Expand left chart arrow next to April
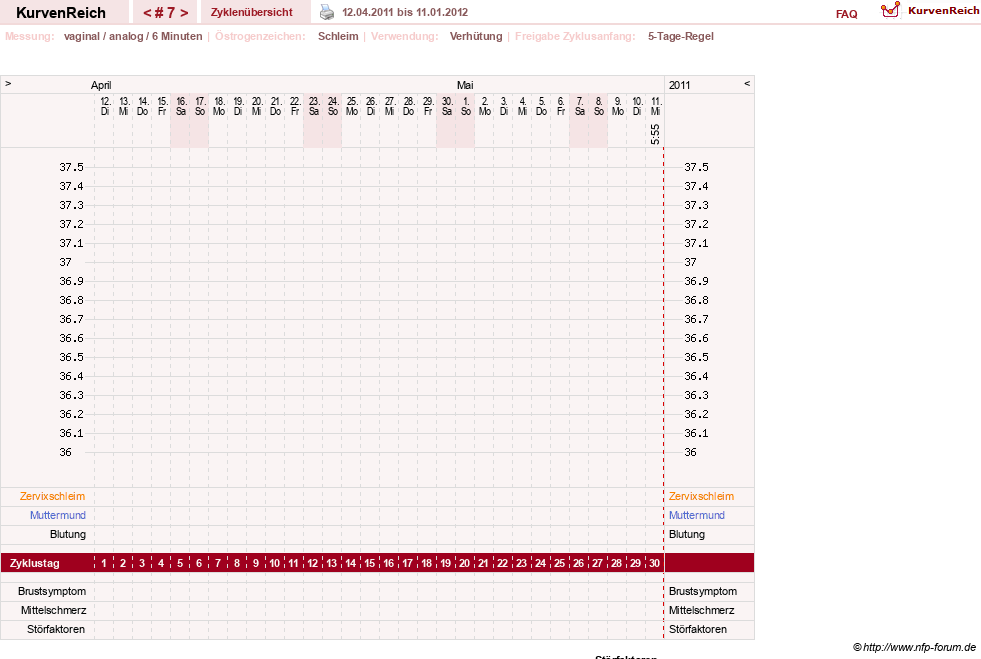This screenshot has width=981, height=659. point(8,83)
